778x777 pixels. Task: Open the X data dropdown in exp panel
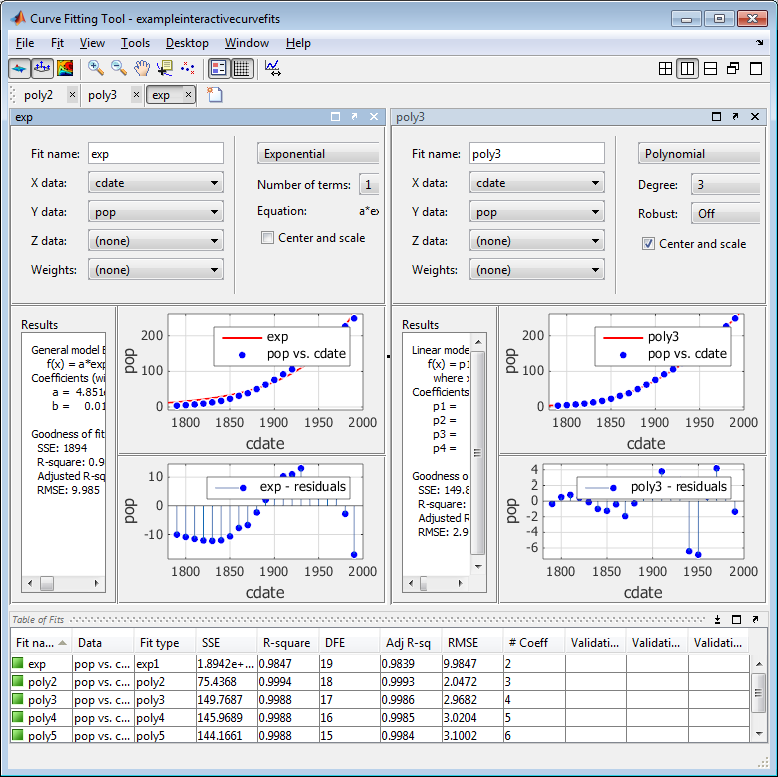[x=156, y=183]
